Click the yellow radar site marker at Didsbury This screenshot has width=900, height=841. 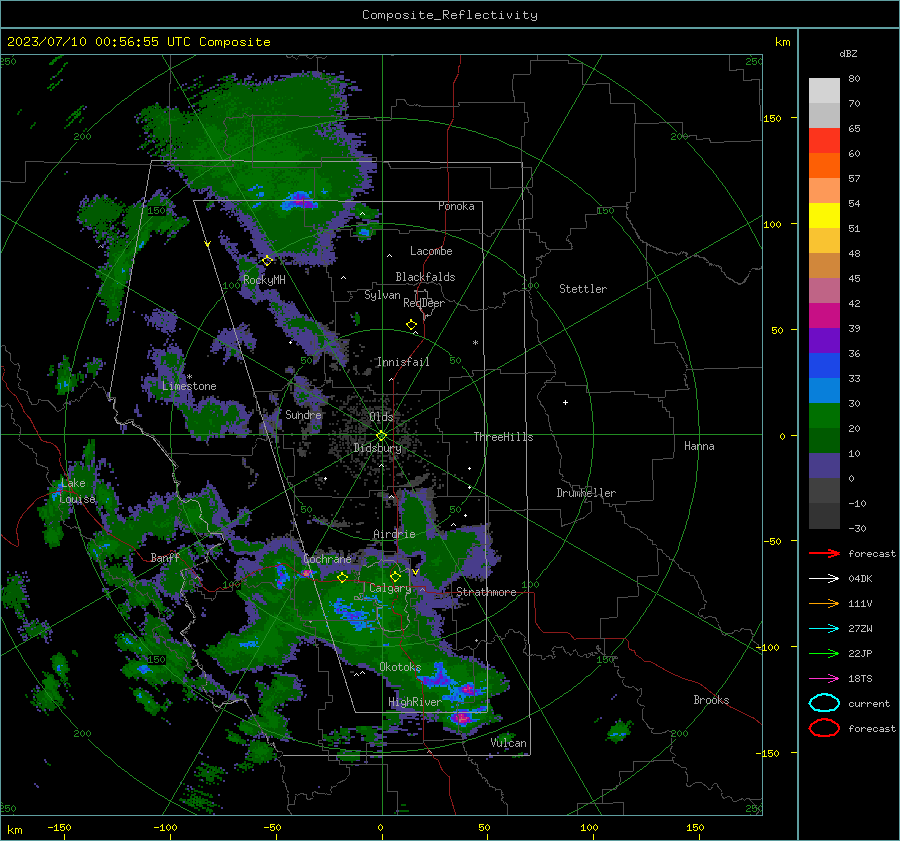381,436
